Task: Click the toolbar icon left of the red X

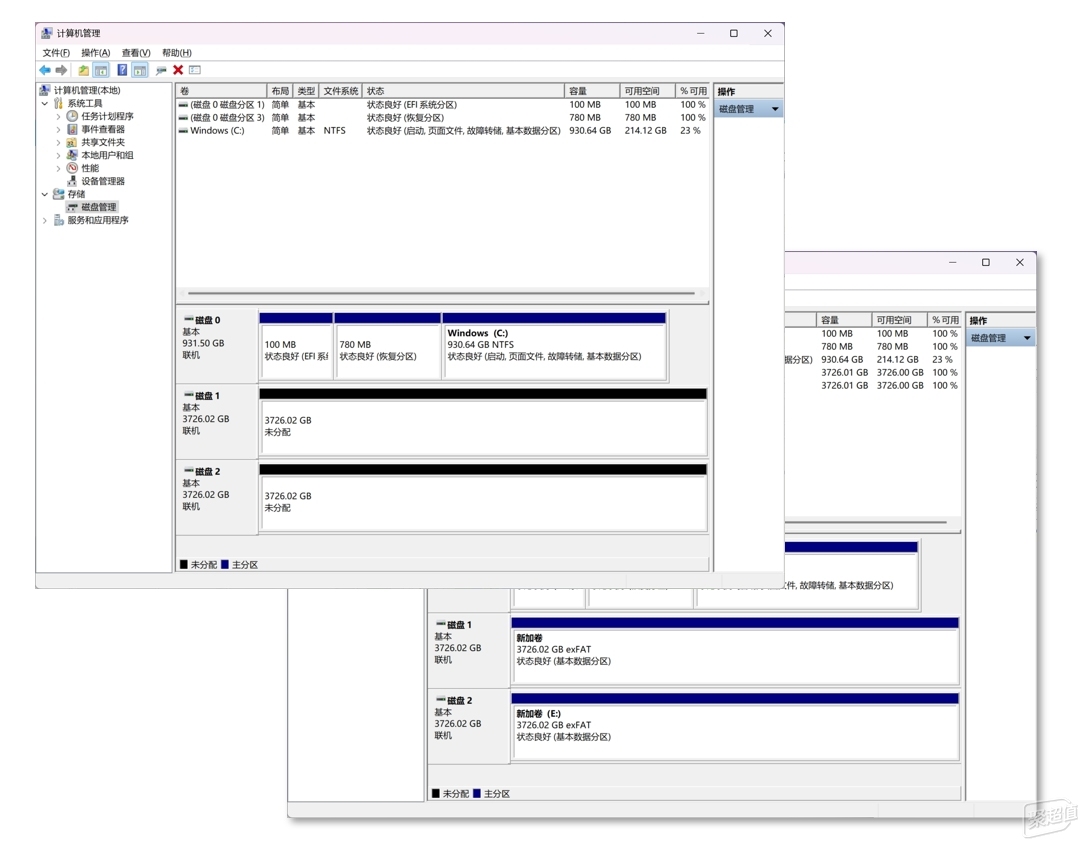Action: click(161, 70)
